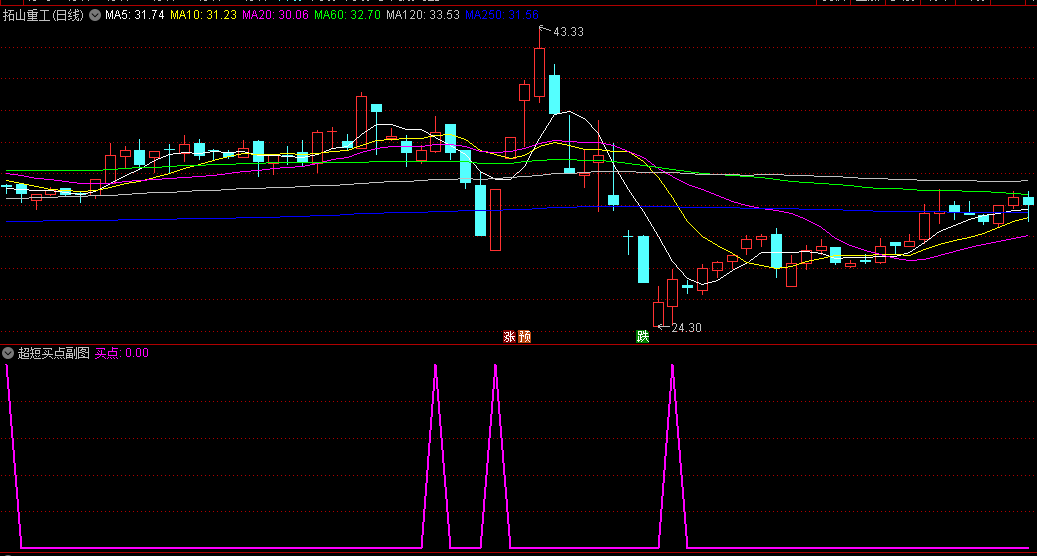1037x556 pixels.
Task: Click the green 跌 marker icon
Action: 643,337
